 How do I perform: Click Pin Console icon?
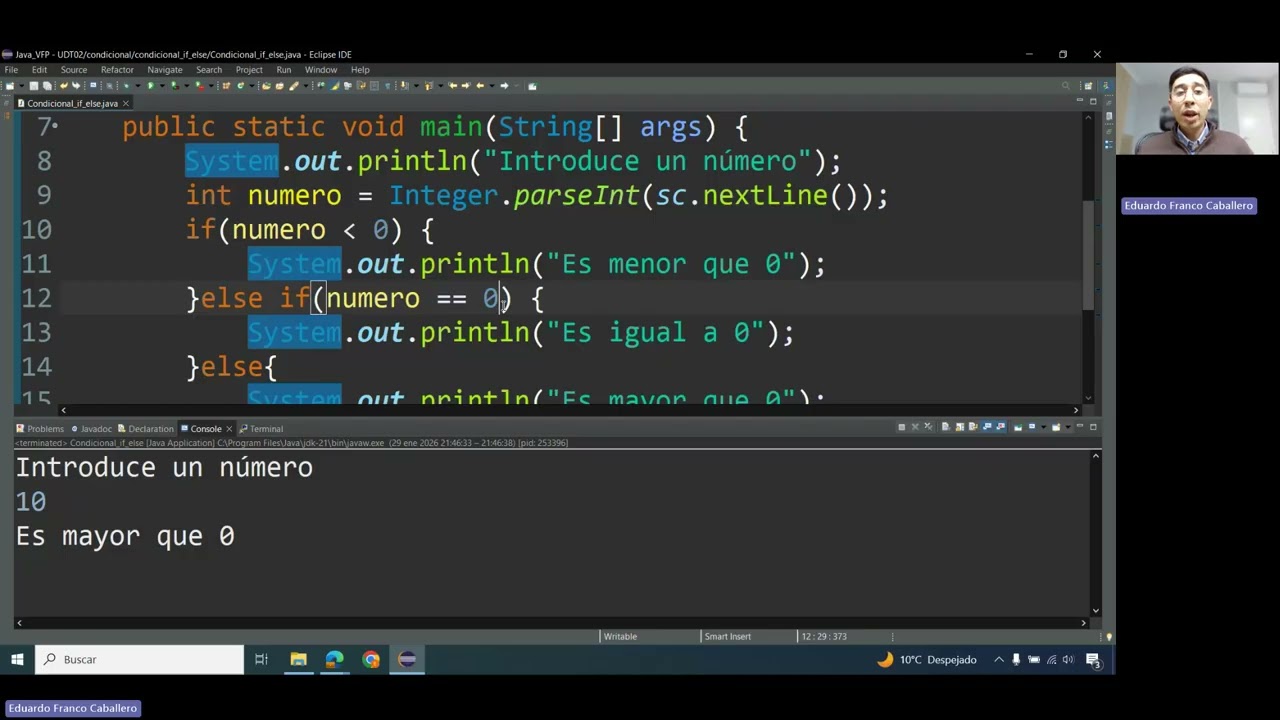pyautogui.click(x=1018, y=427)
